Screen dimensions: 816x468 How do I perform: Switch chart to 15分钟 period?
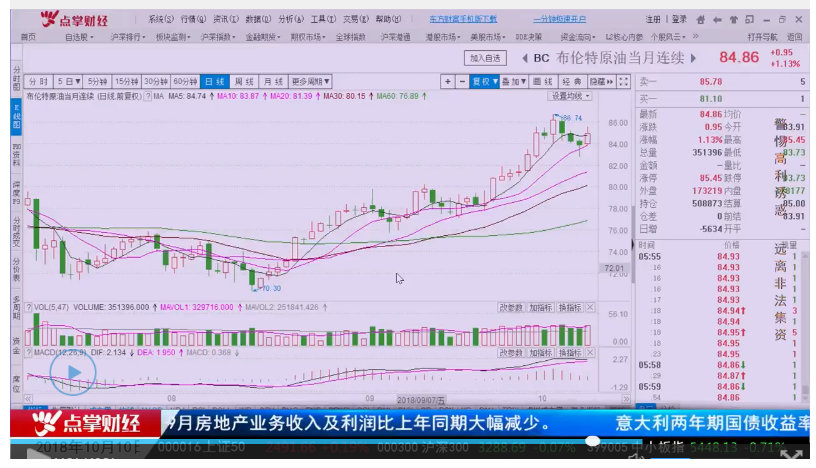(x=126, y=82)
